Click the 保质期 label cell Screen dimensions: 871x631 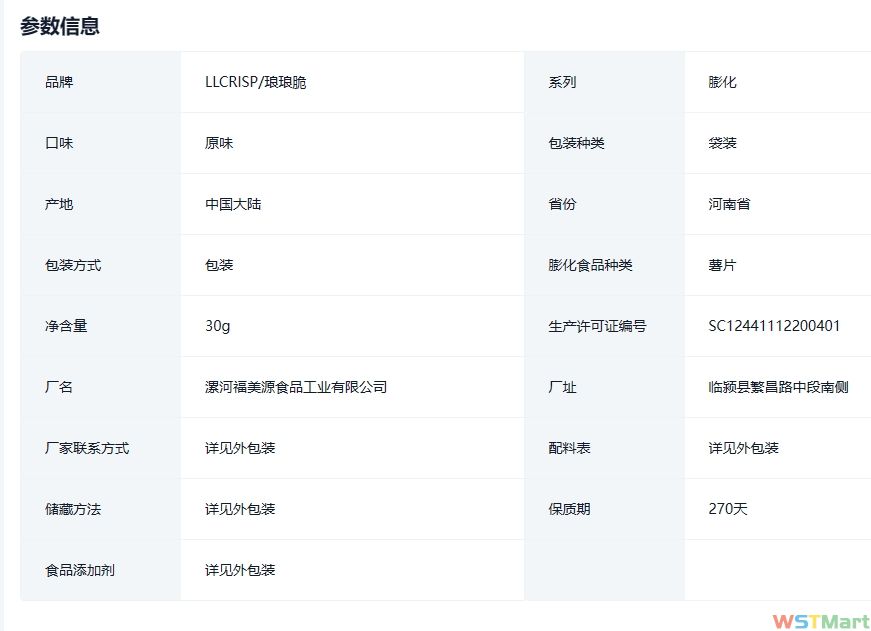tap(569, 509)
